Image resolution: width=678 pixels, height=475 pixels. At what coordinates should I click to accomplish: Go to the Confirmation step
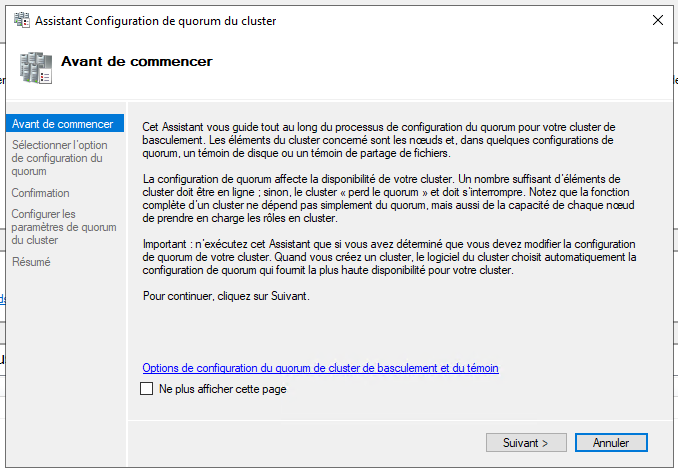40,193
